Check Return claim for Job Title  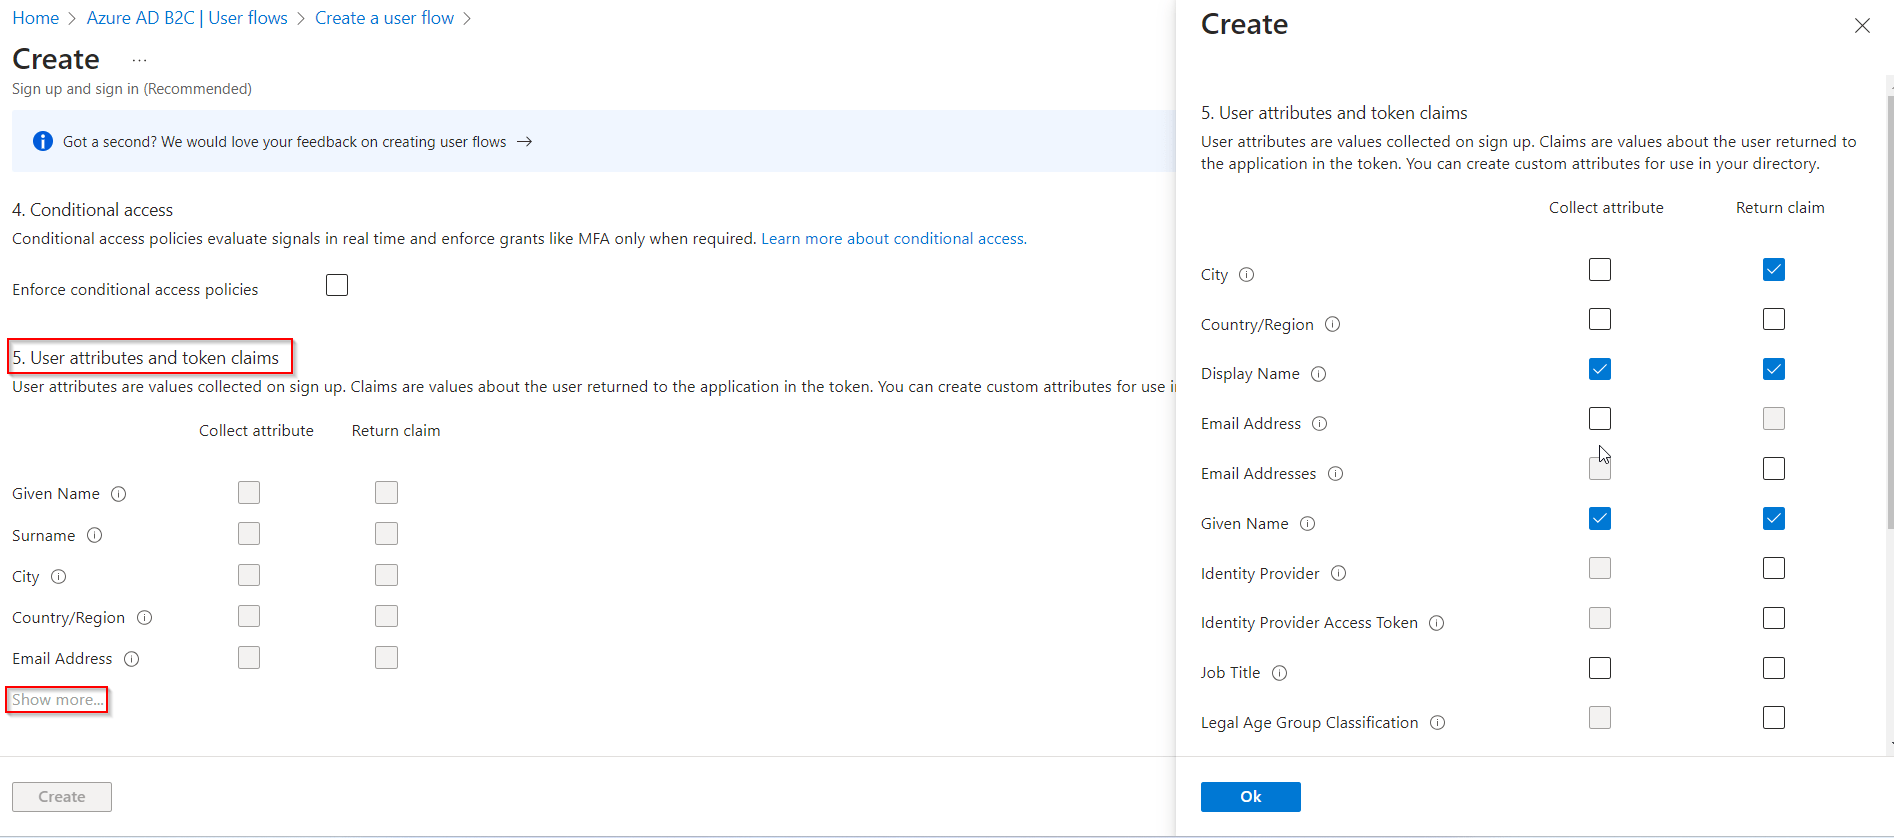coord(1774,668)
